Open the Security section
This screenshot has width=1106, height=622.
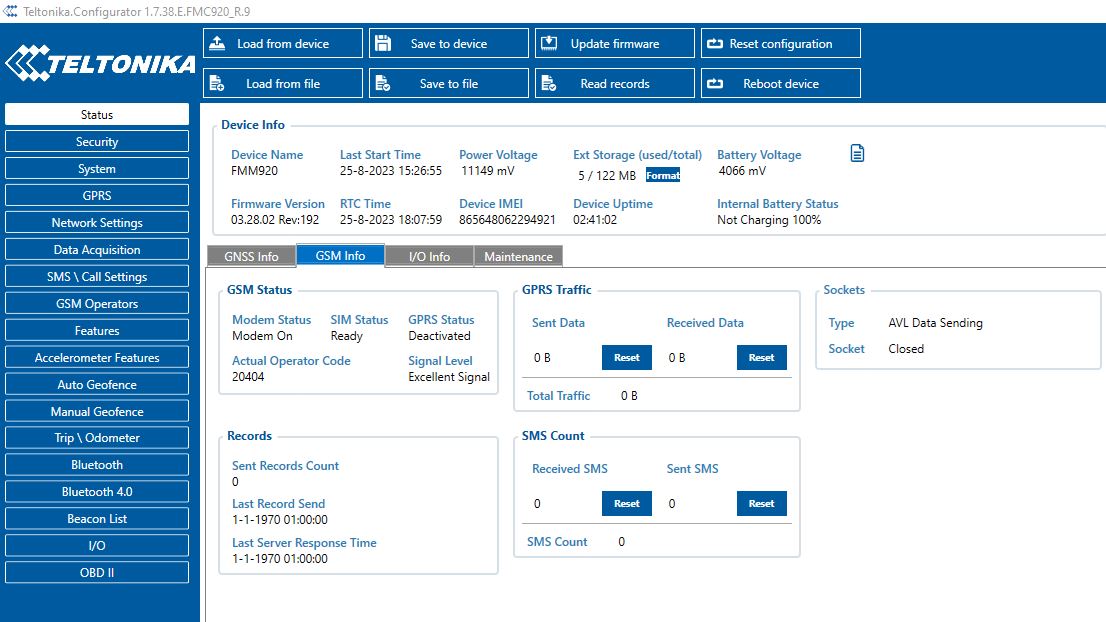pos(97,141)
